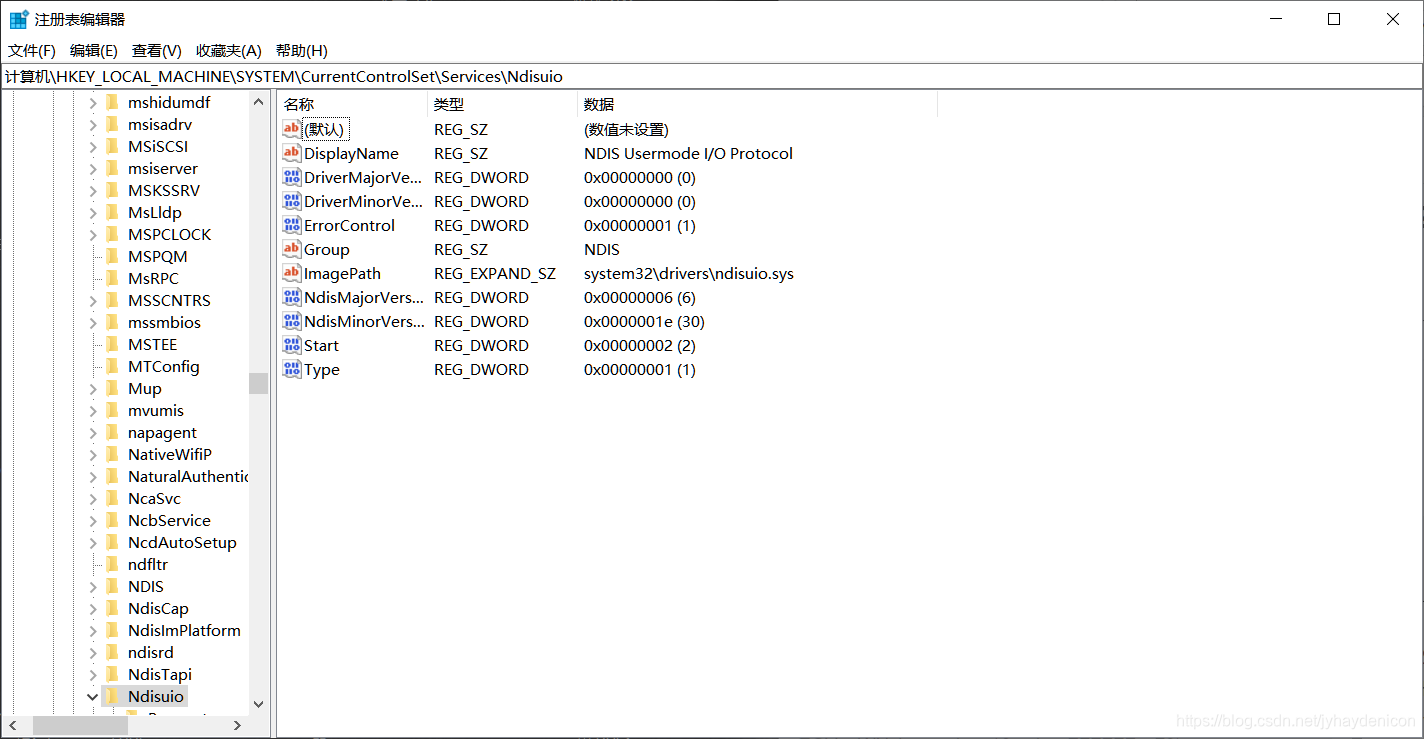Click the registry path address bar

tap(711, 76)
